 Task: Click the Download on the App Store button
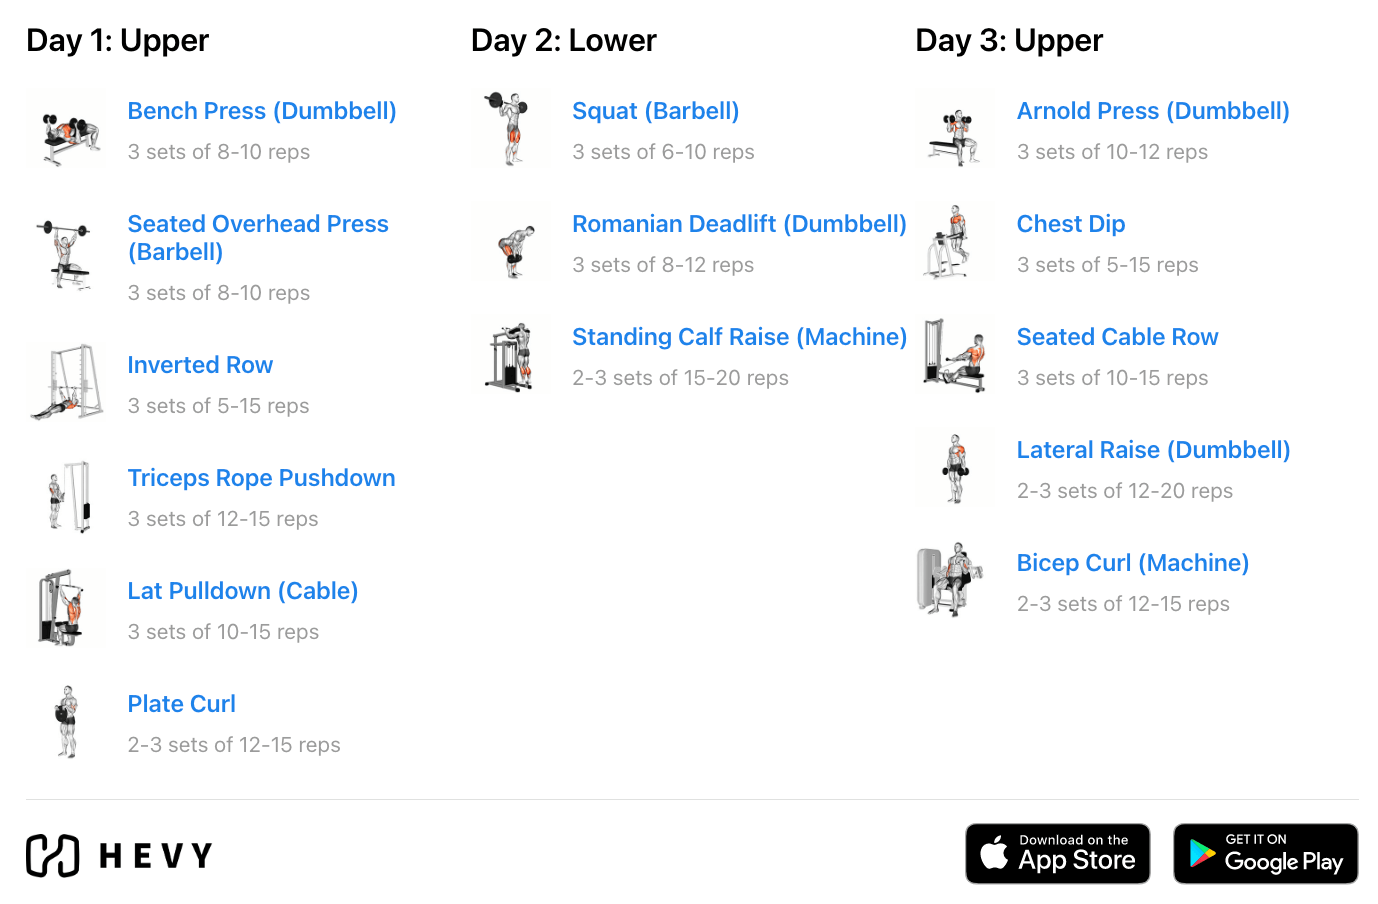pyautogui.click(x=1058, y=853)
